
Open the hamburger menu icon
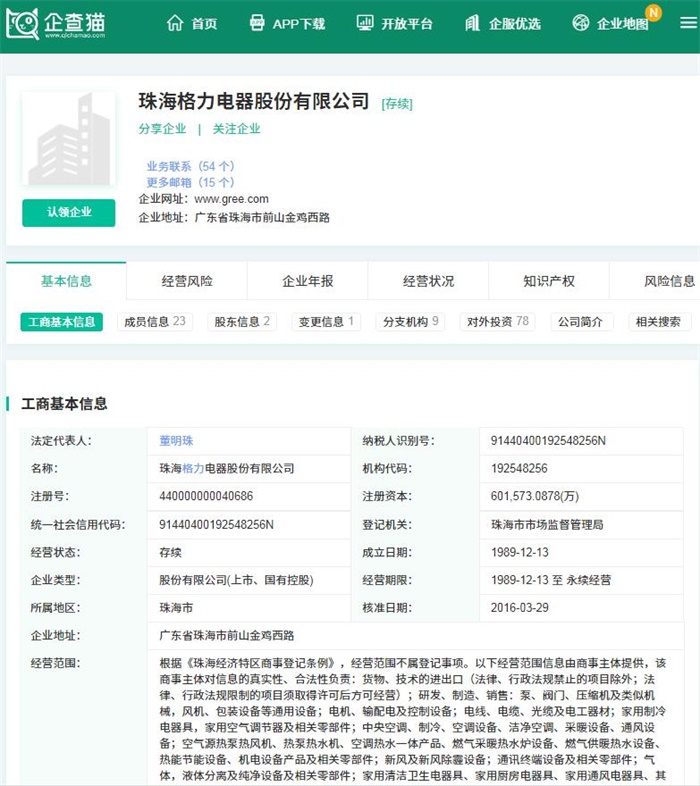point(688,23)
